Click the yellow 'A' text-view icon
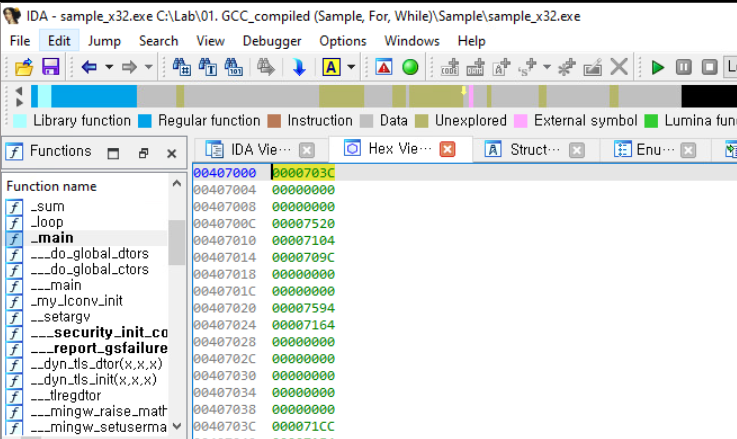 pyautogui.click(x=331, y=67)
